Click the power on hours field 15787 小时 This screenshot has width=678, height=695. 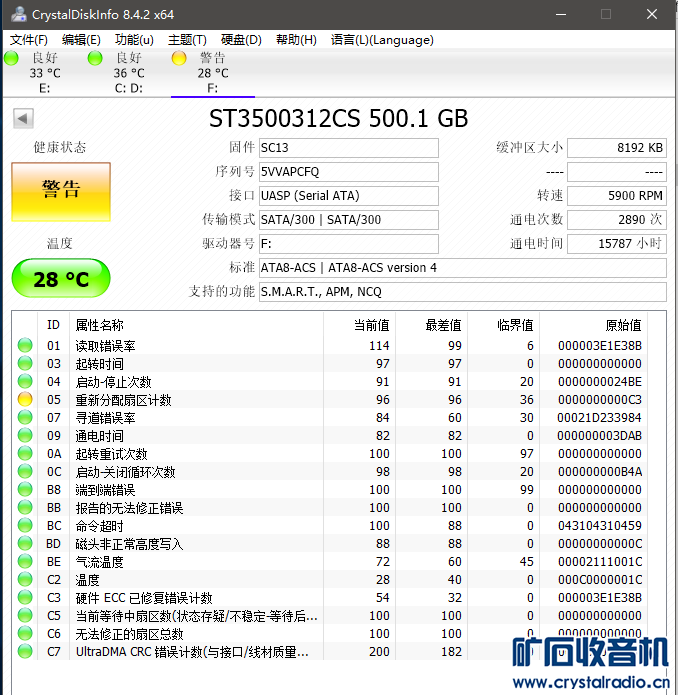point(617,243)
